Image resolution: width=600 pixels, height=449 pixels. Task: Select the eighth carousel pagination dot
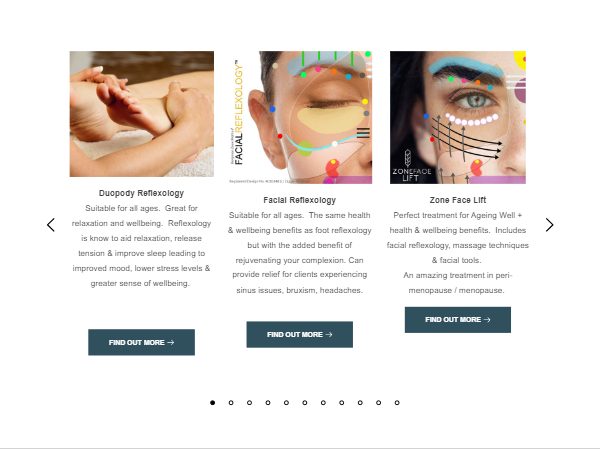click(x=342, y=402)
